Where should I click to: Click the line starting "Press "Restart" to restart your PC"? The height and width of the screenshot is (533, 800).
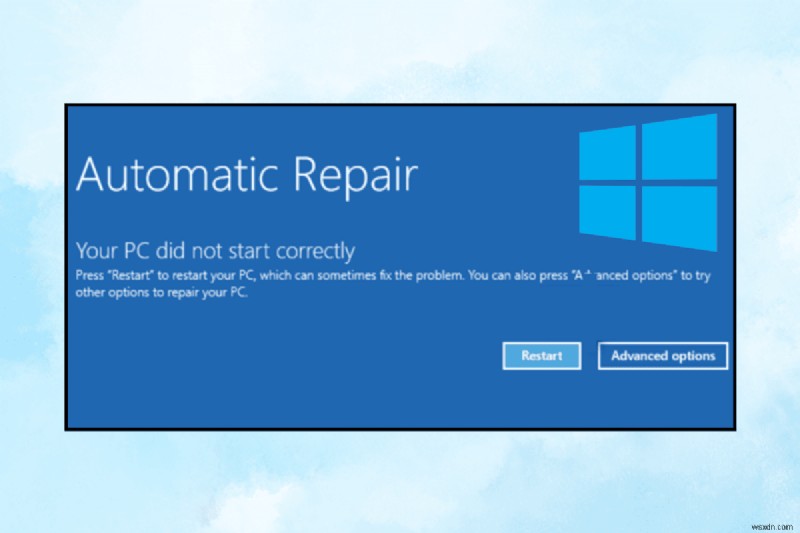coord(393,275)
